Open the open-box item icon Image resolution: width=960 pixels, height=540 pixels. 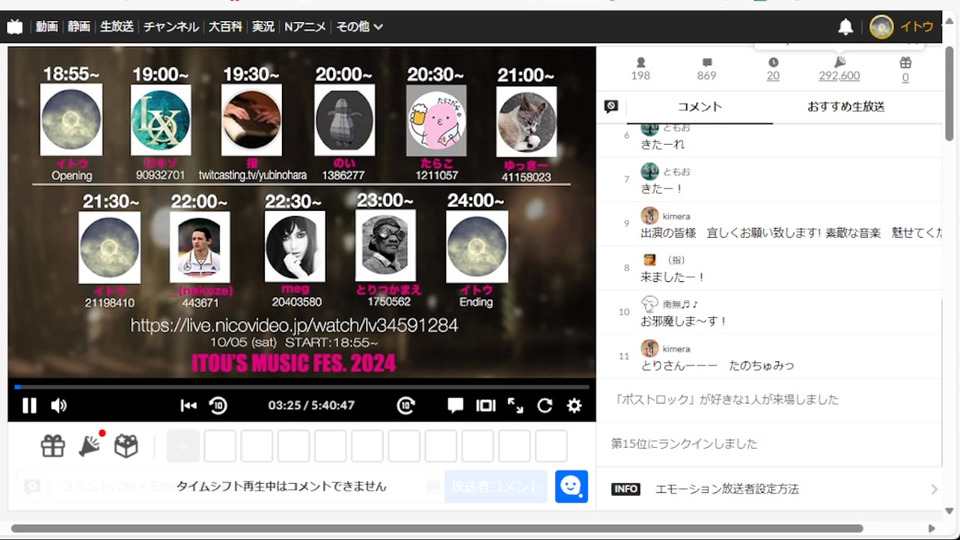click(x=126, y=446)
